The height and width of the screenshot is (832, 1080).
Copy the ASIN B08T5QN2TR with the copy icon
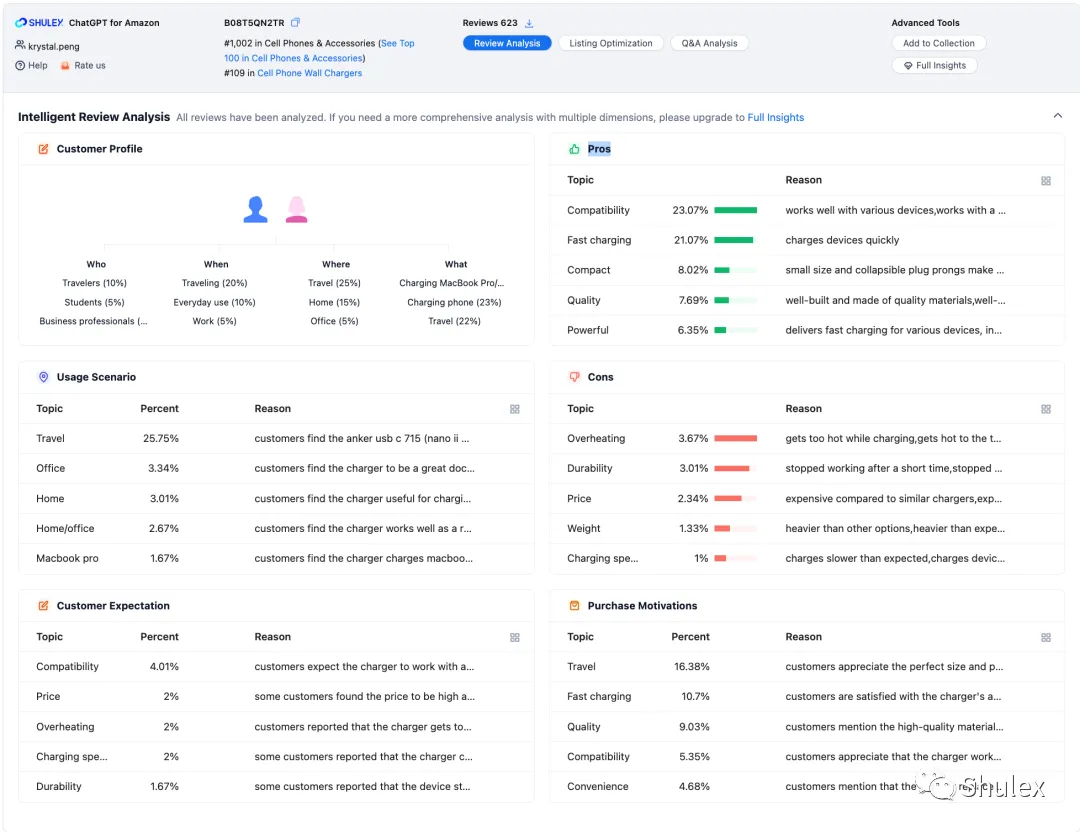coord(295,22)
